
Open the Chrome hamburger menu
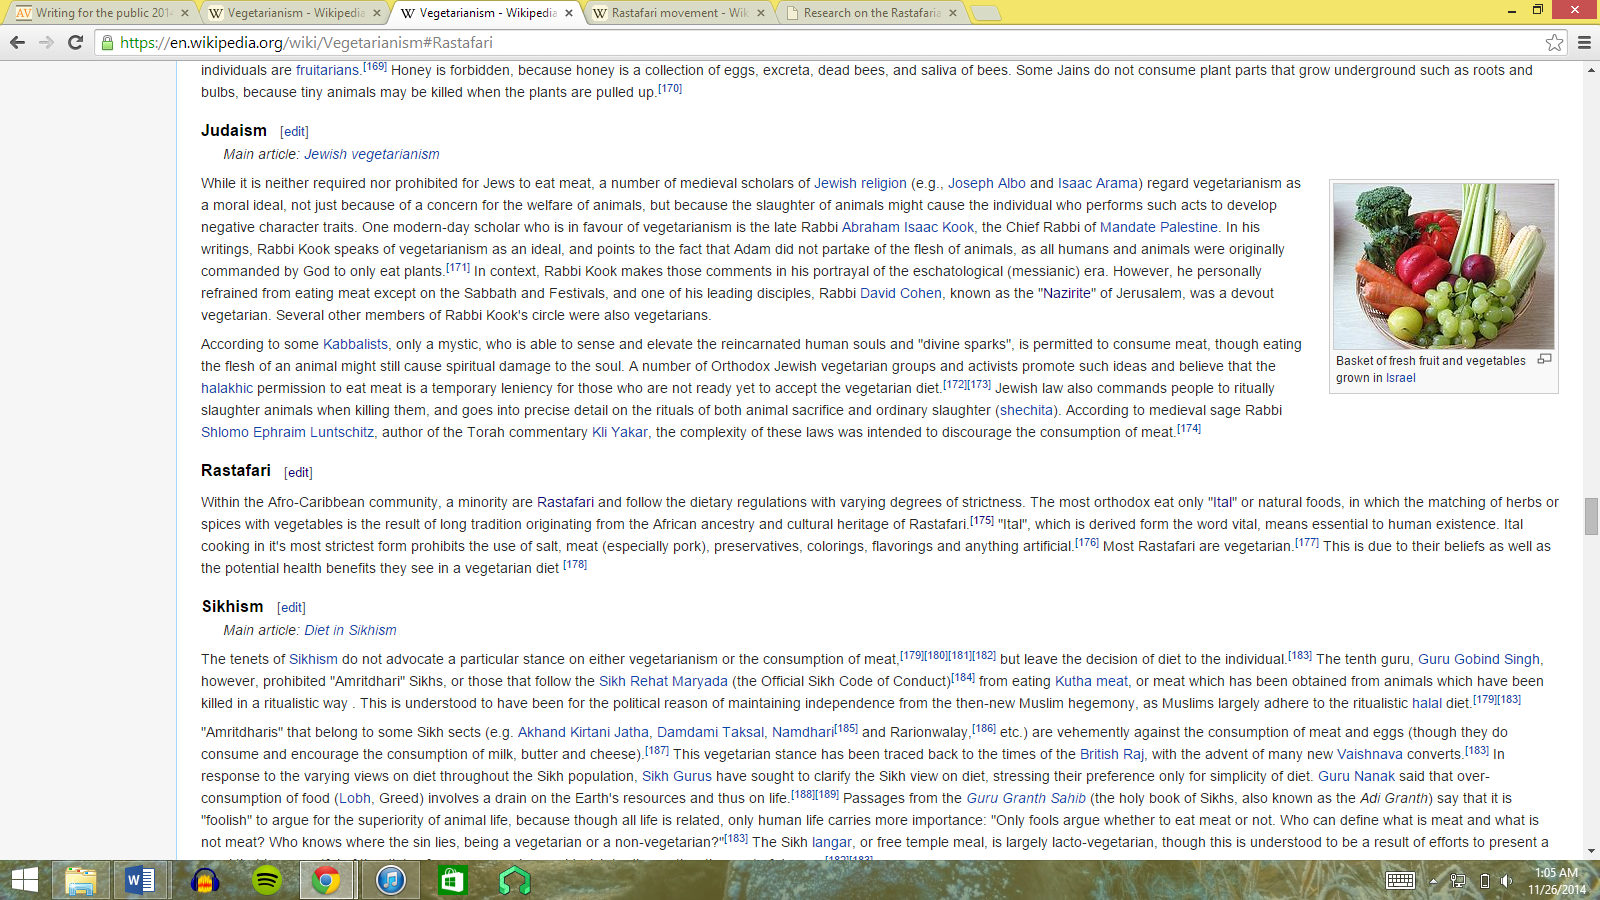click(1584, 42)
